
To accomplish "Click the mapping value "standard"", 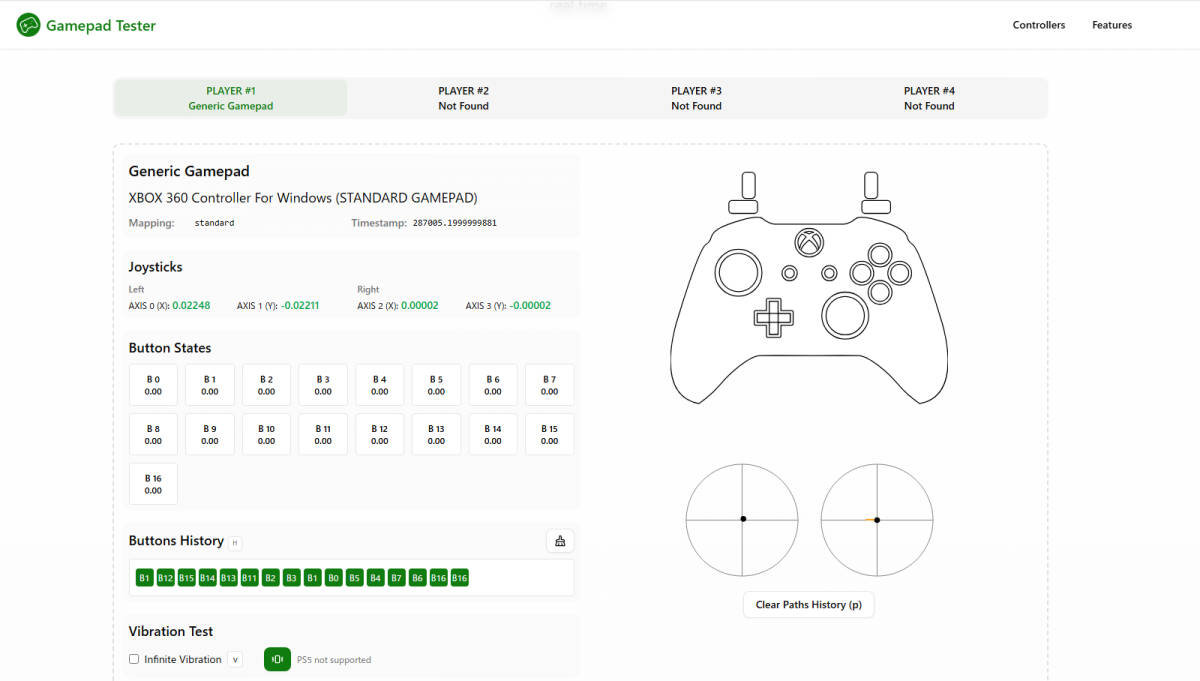I will click(x=214, y=223).
